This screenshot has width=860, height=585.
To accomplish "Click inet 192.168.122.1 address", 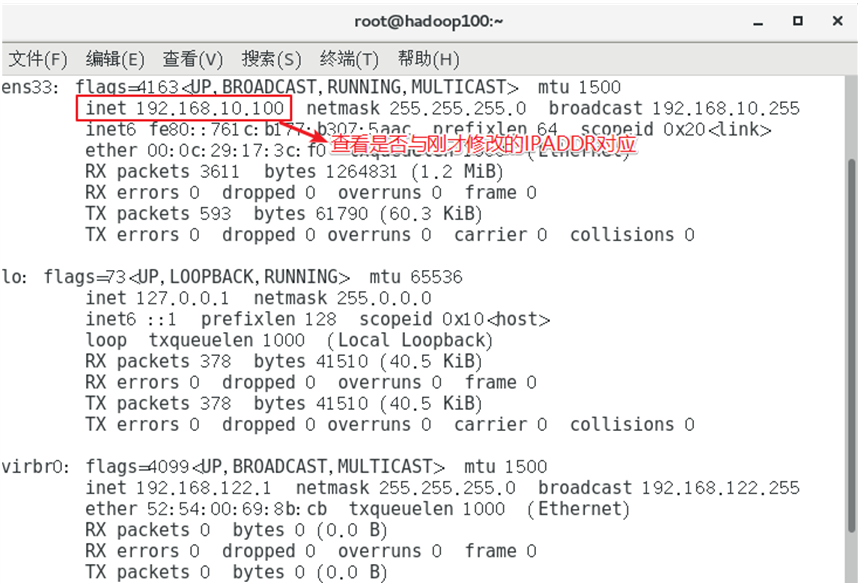I will coord(178,487).
